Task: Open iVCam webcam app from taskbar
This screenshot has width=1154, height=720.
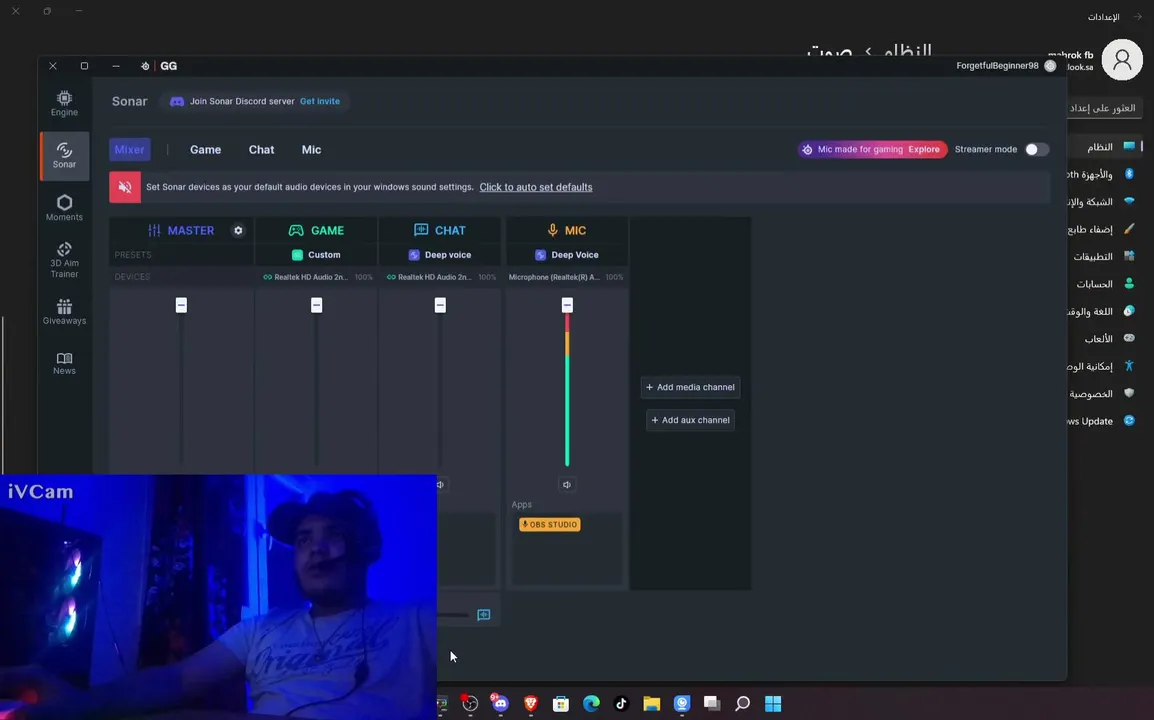Action: (682, 704)
